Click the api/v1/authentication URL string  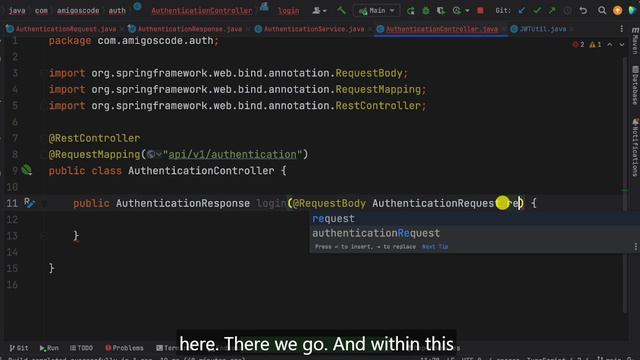(x=232, y=154)
